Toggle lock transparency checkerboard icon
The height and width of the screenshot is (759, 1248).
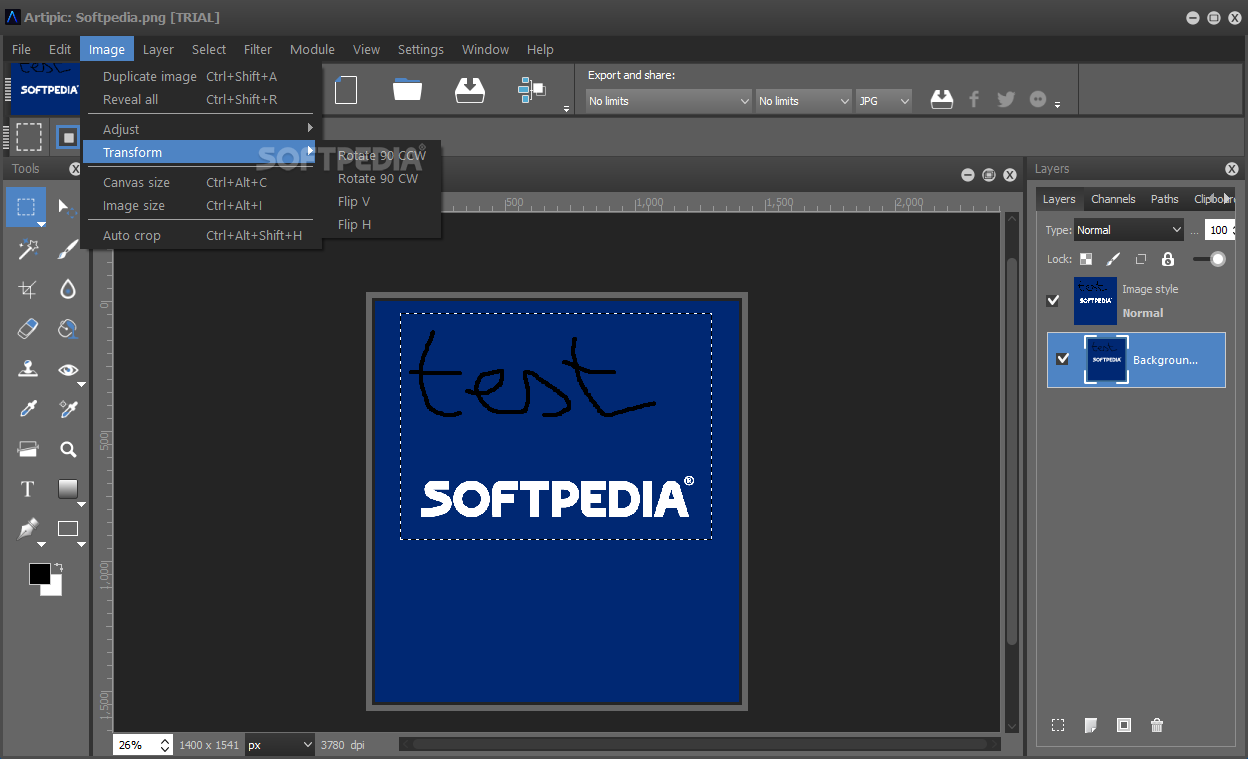tap(1086, 259)
